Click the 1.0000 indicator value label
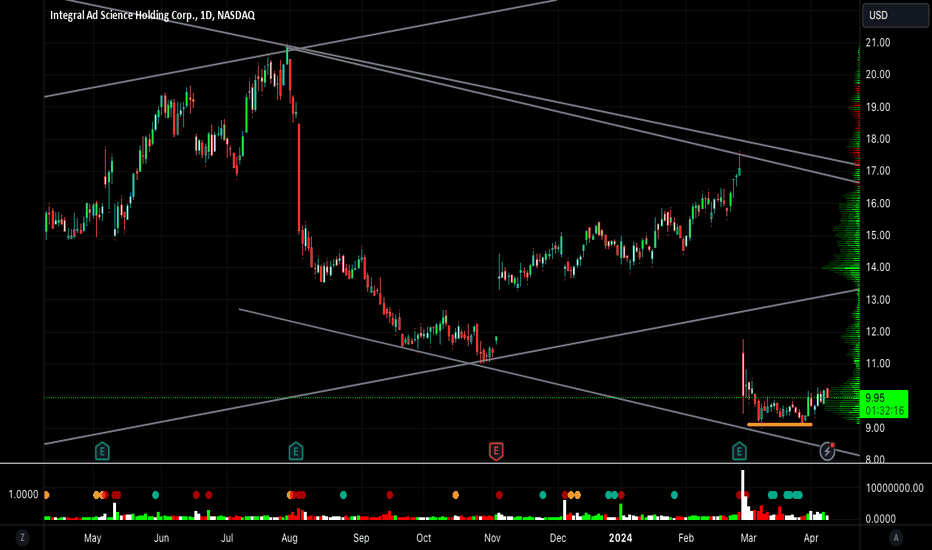The width and height of the screenshot is (932, 550). point(23,495)
